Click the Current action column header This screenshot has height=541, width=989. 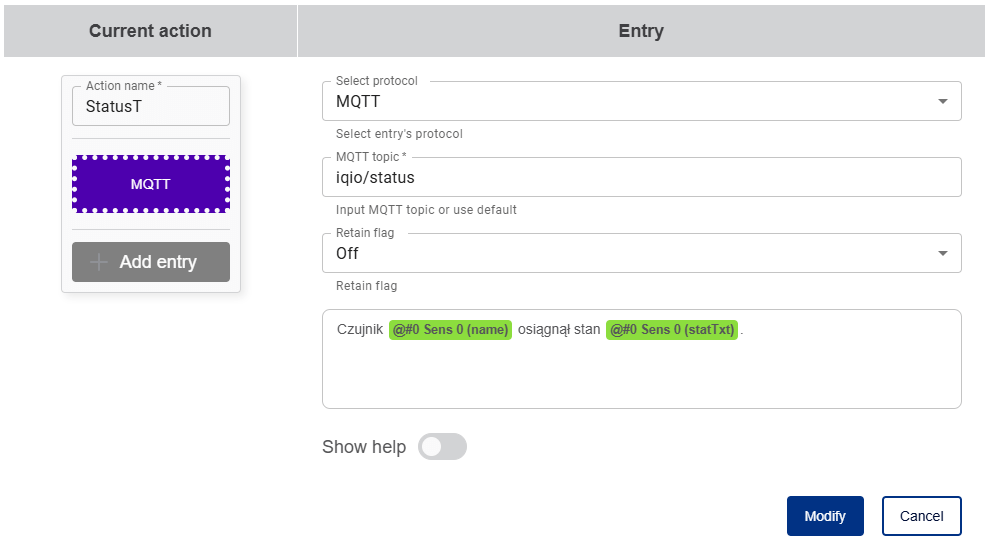click(150, 31)
